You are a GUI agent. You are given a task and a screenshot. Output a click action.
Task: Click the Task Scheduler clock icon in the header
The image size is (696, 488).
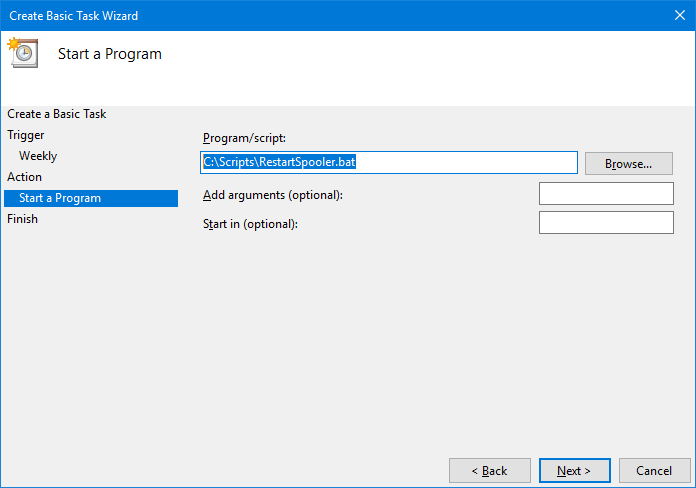23,53
